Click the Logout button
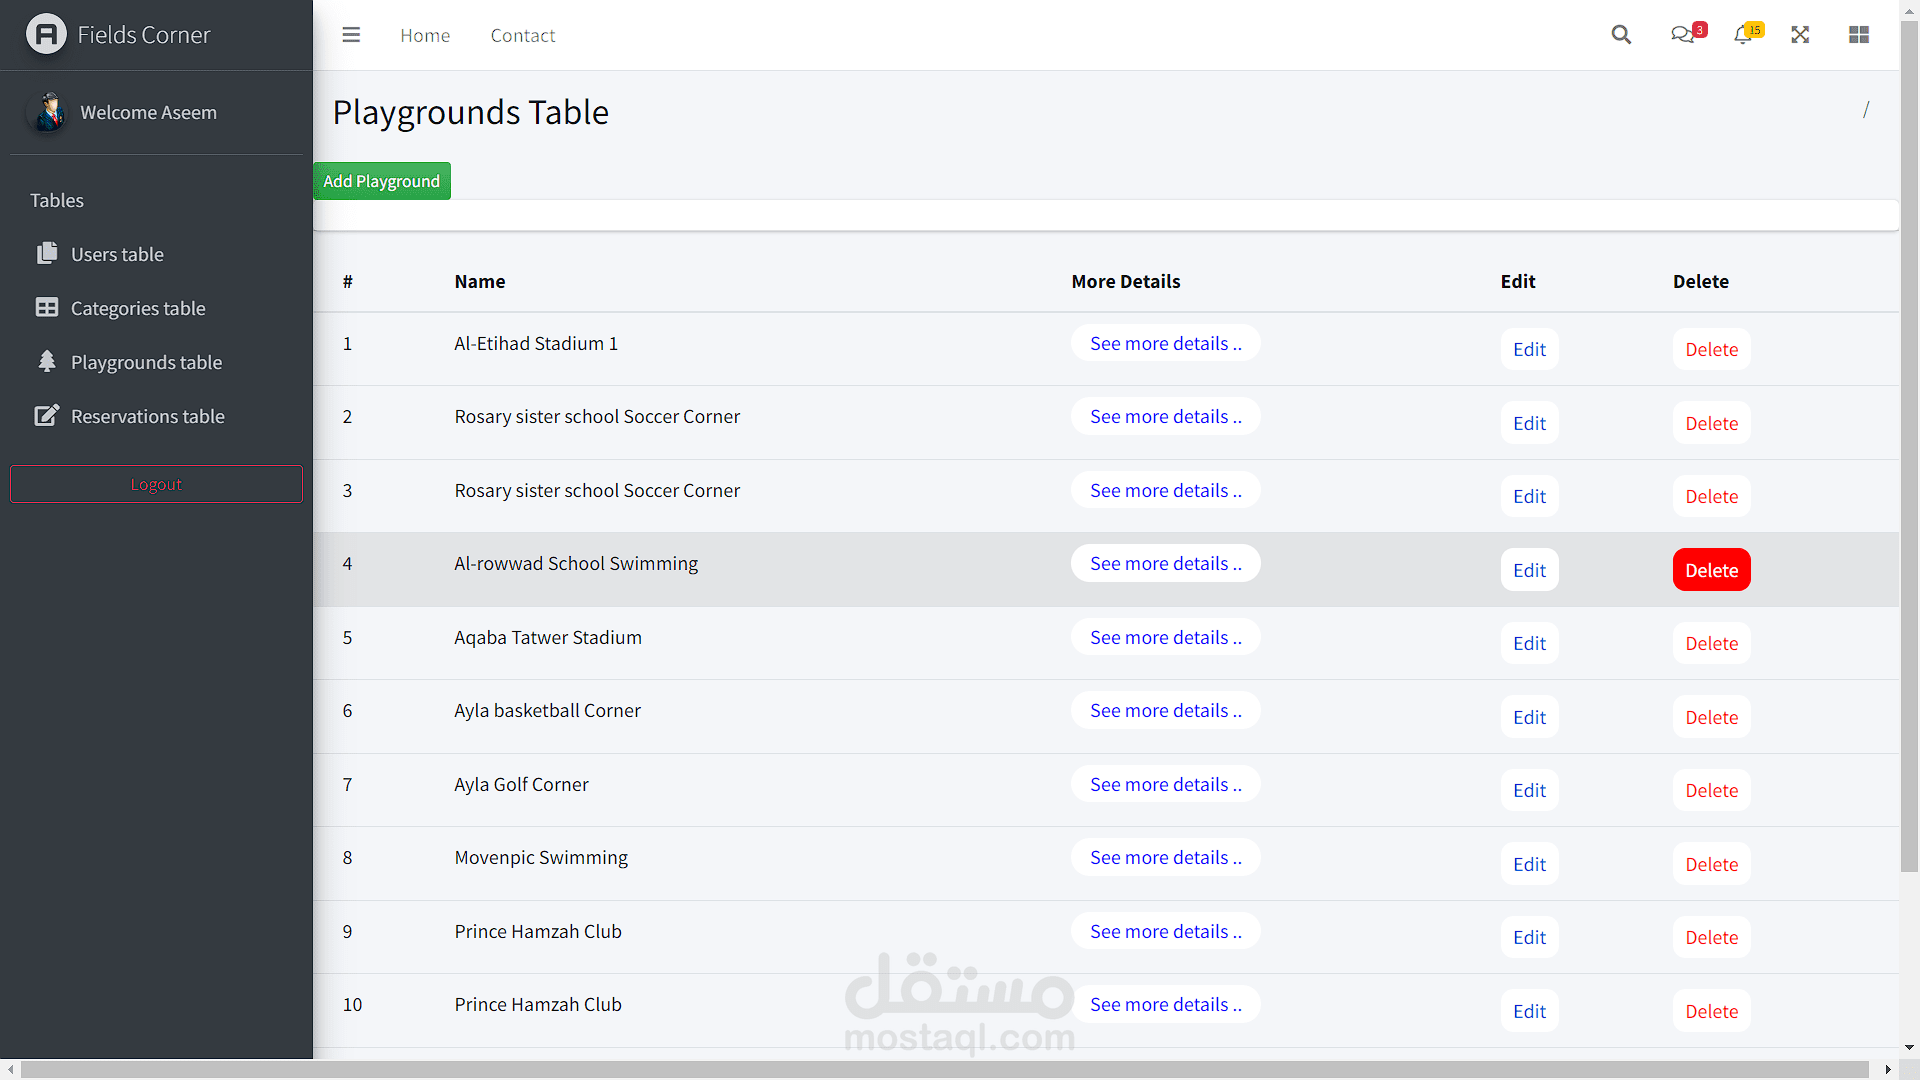1920x1080 pixels. click(x=156, y=484)
